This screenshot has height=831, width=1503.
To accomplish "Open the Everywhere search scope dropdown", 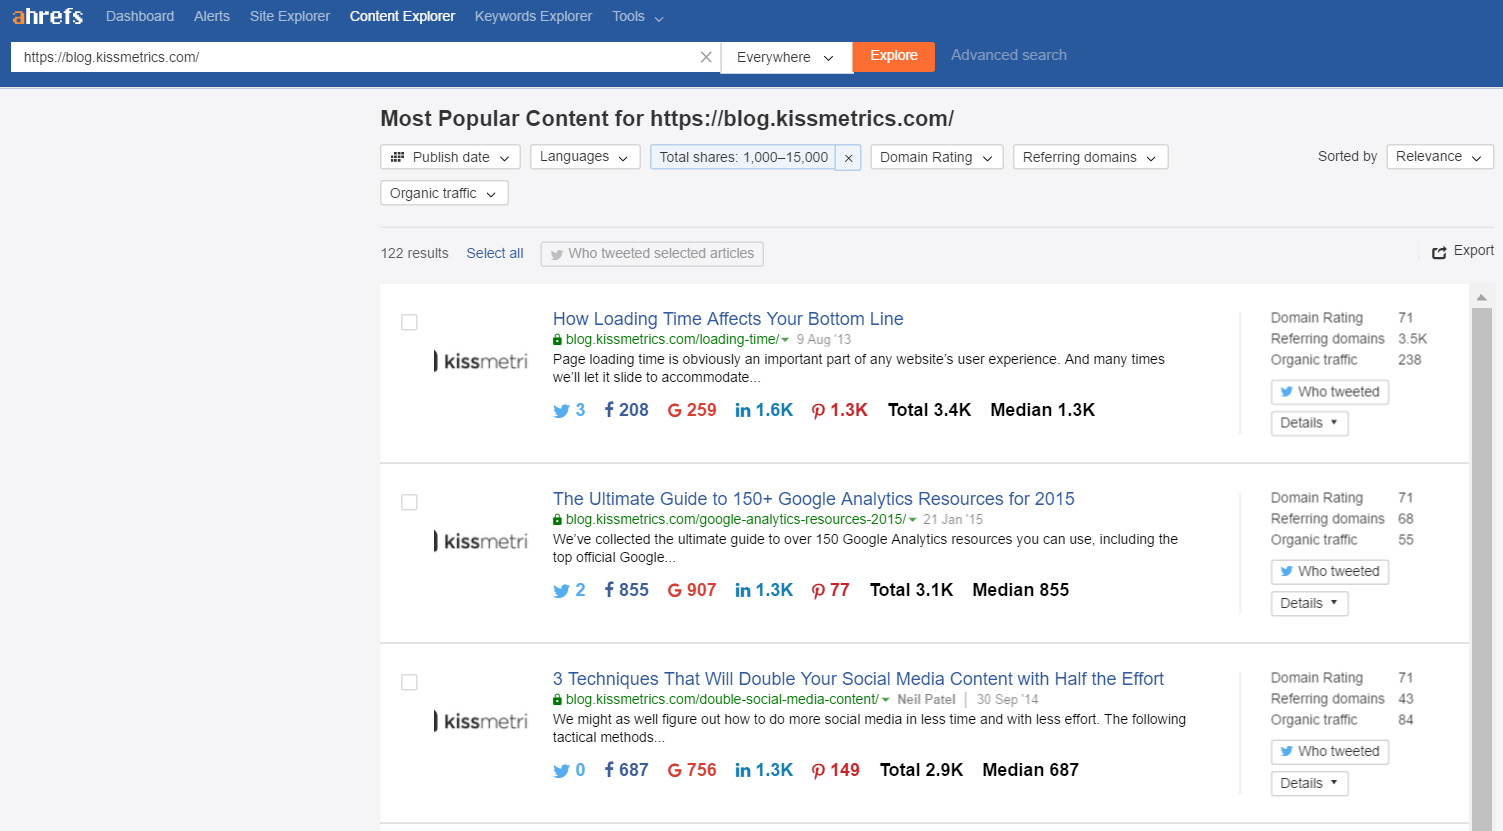I will point(786,57).
